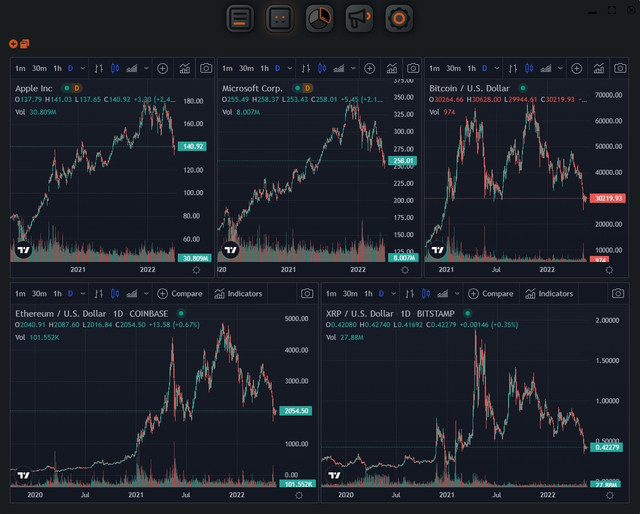Select candles chart style on Microsoft chart

[322, 68]
